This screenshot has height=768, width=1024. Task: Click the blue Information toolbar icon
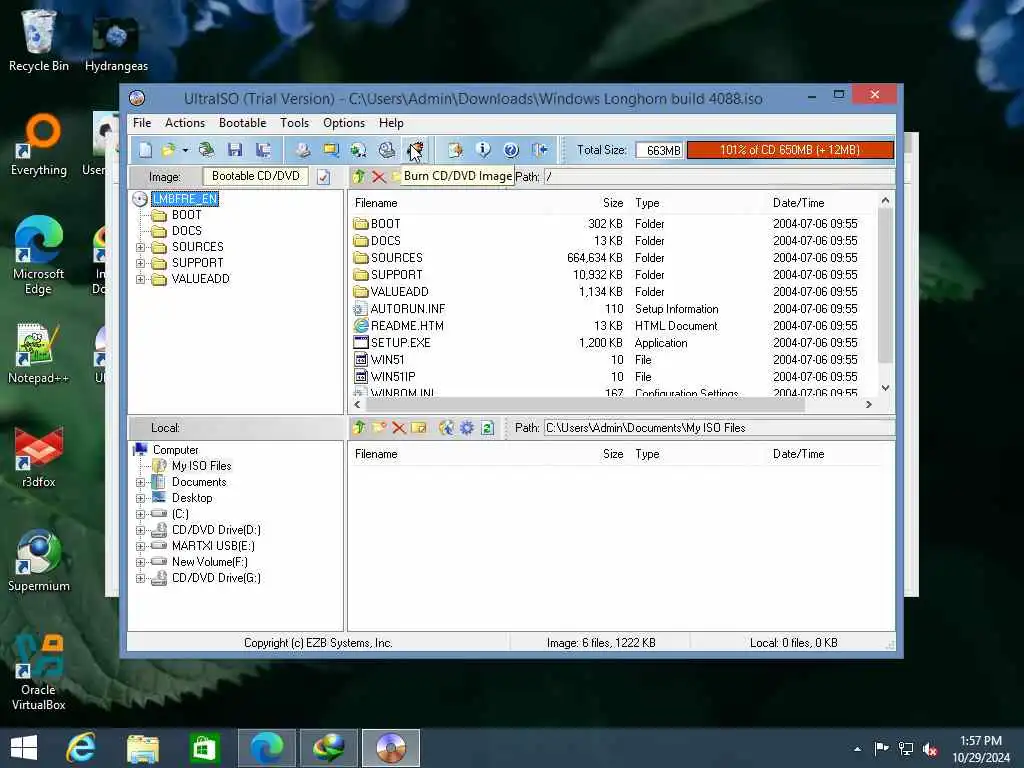click(x=483, y=150)
